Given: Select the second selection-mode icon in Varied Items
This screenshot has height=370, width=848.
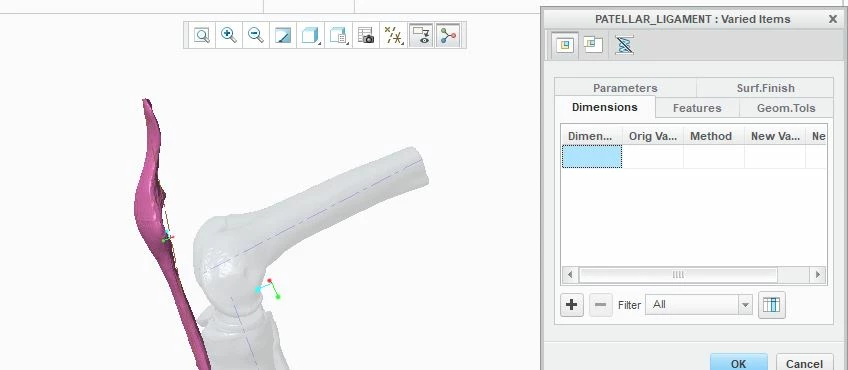Looking at the screenshot, I should [593, 45].
